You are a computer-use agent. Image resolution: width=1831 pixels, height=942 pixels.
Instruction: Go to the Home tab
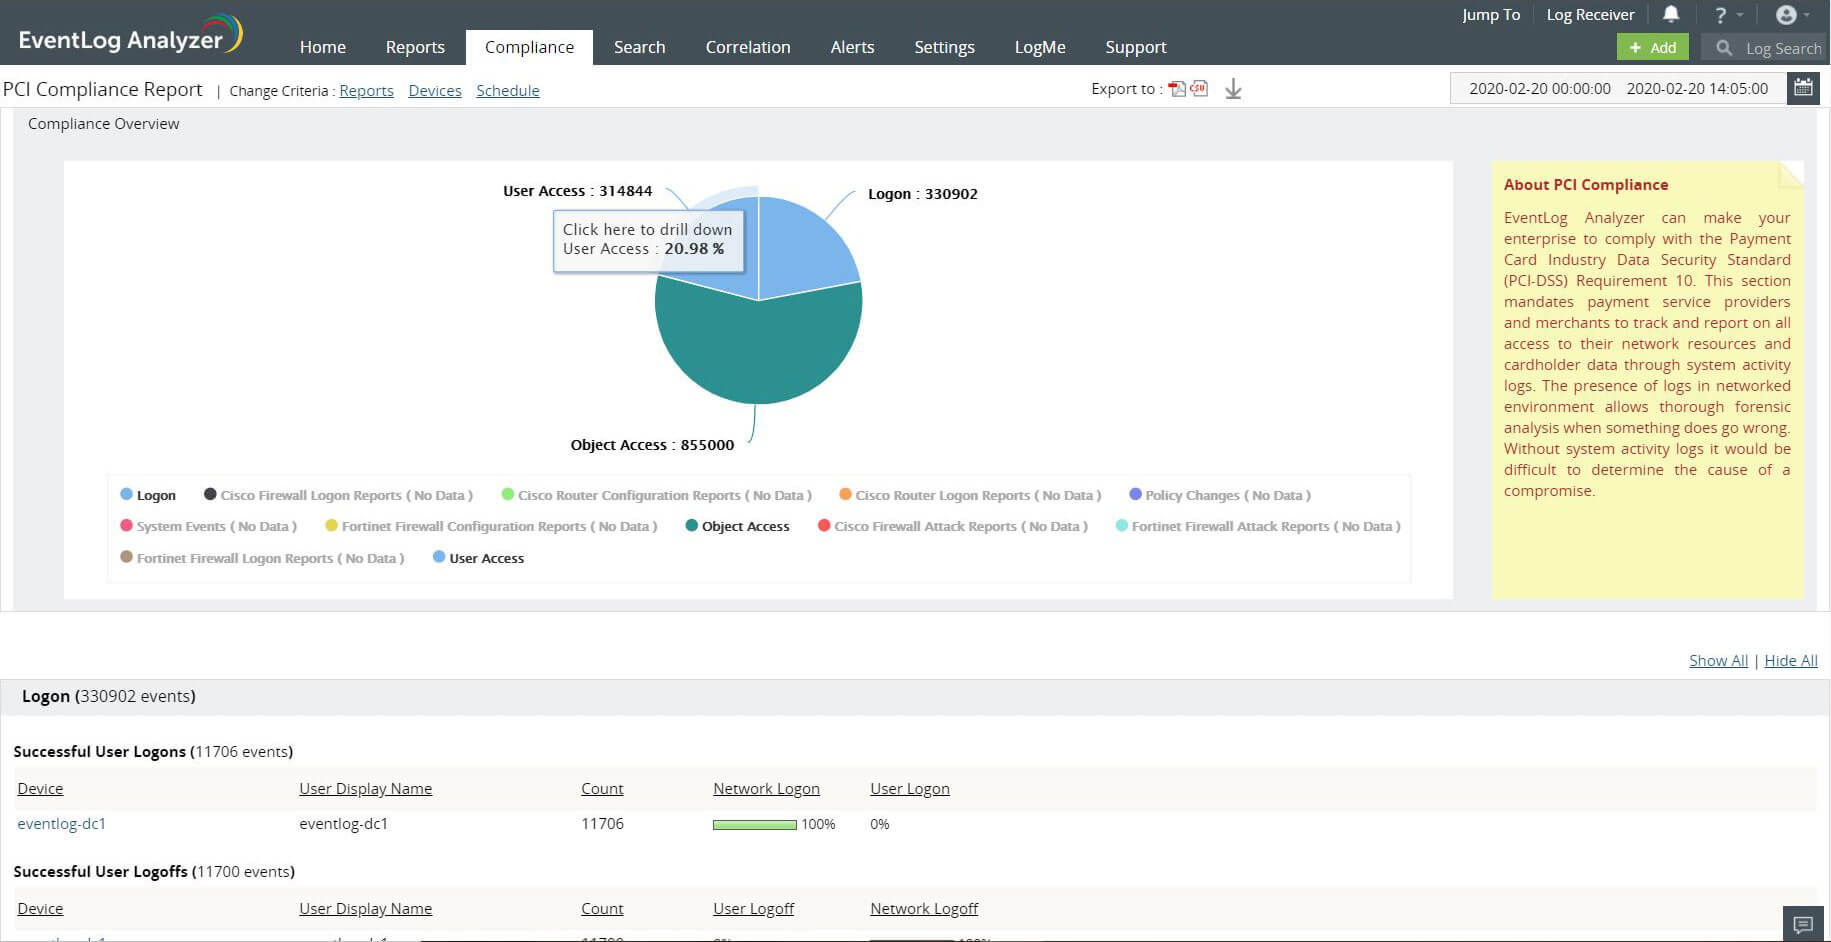point(323,47)
